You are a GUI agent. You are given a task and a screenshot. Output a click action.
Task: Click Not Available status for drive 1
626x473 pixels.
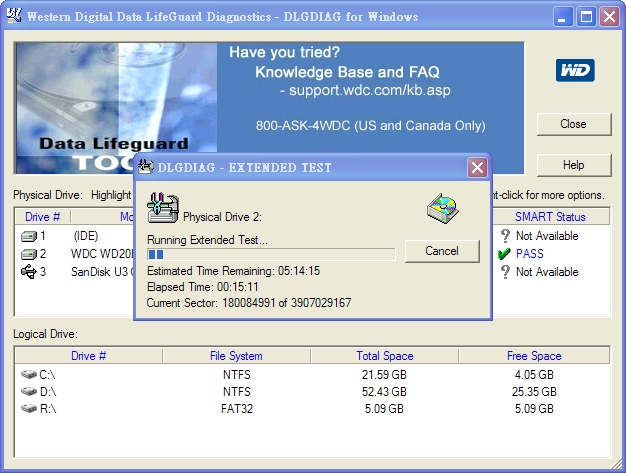(547, 236)
